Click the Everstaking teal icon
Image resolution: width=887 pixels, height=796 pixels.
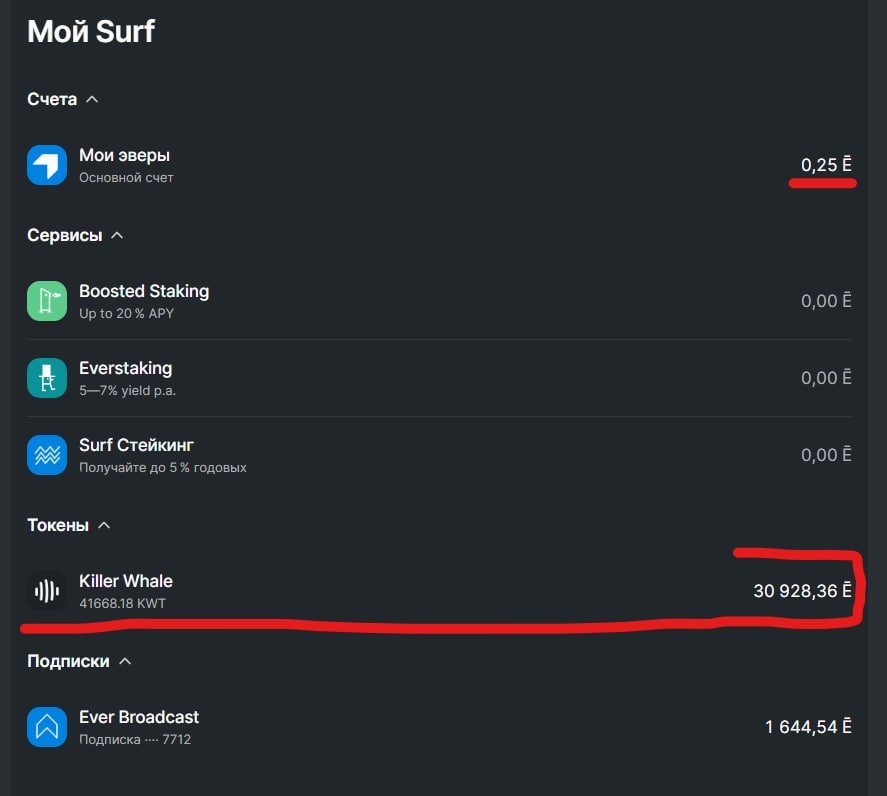tap(47, 378)
